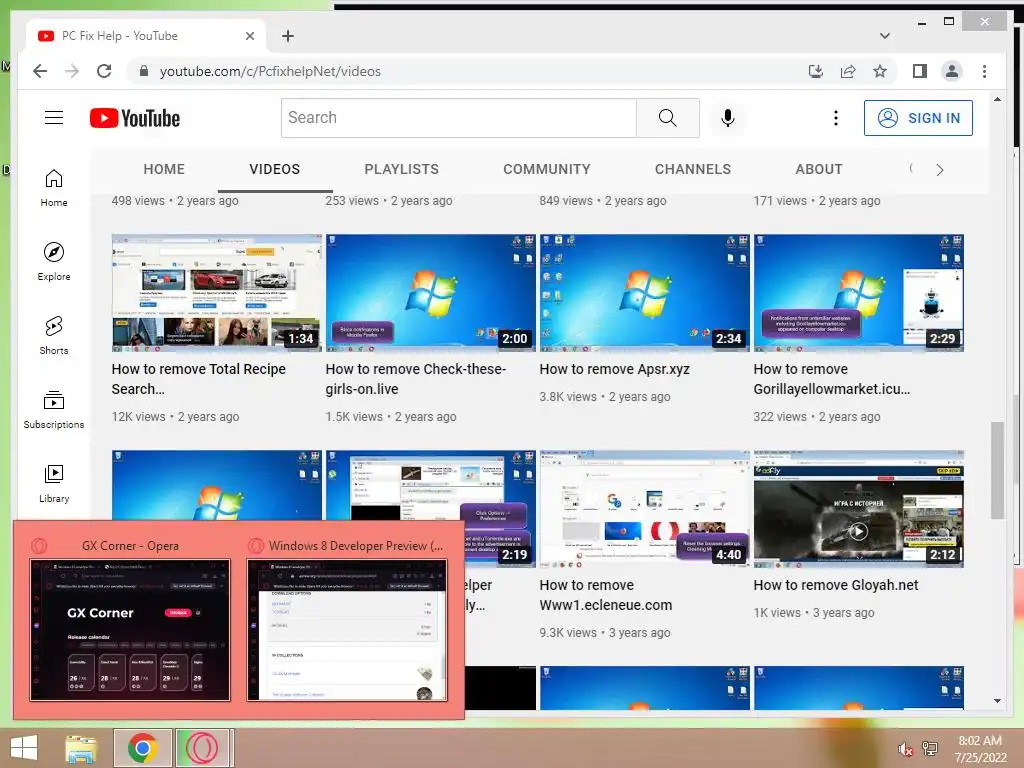Switch to Chrome taskbar icon
Viewport: 1024px width, 768px height.
point(142,748)
